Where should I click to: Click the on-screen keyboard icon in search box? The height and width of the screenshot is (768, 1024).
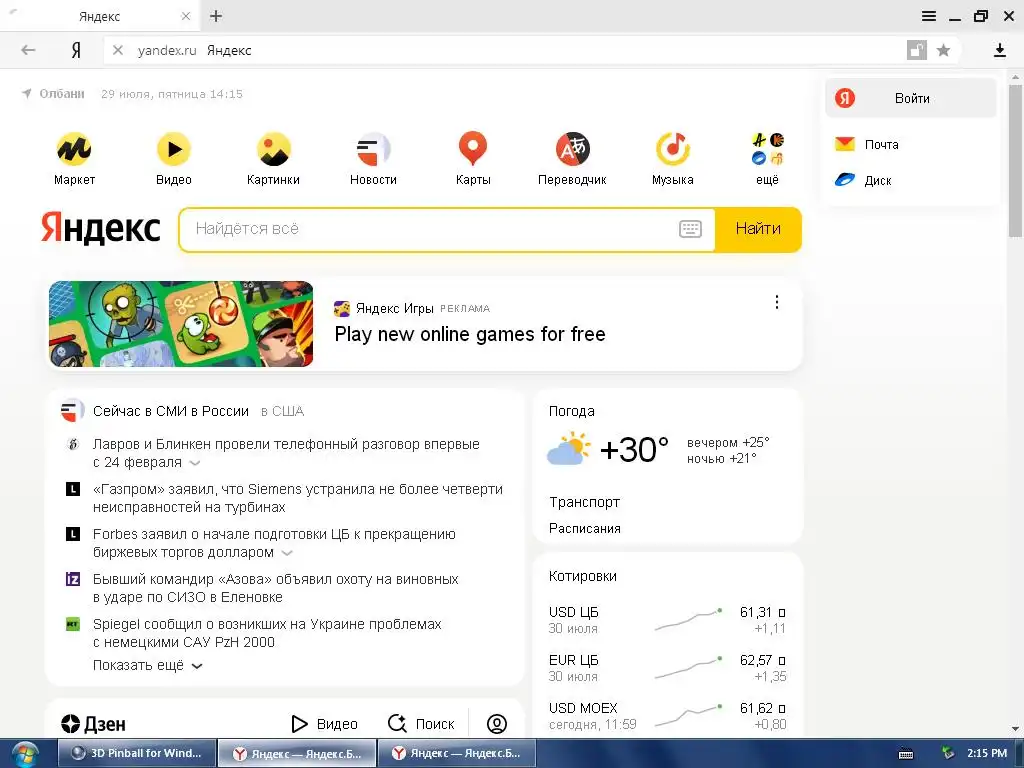(x=690, y=229)
